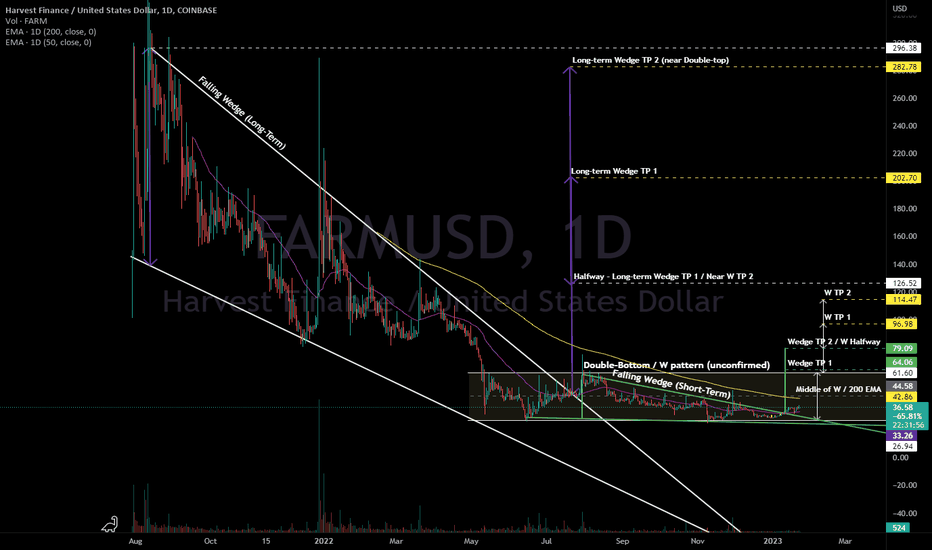Click the Vol · FARM indicator label
The image size is (932, 550).
(x=26, y=21)
